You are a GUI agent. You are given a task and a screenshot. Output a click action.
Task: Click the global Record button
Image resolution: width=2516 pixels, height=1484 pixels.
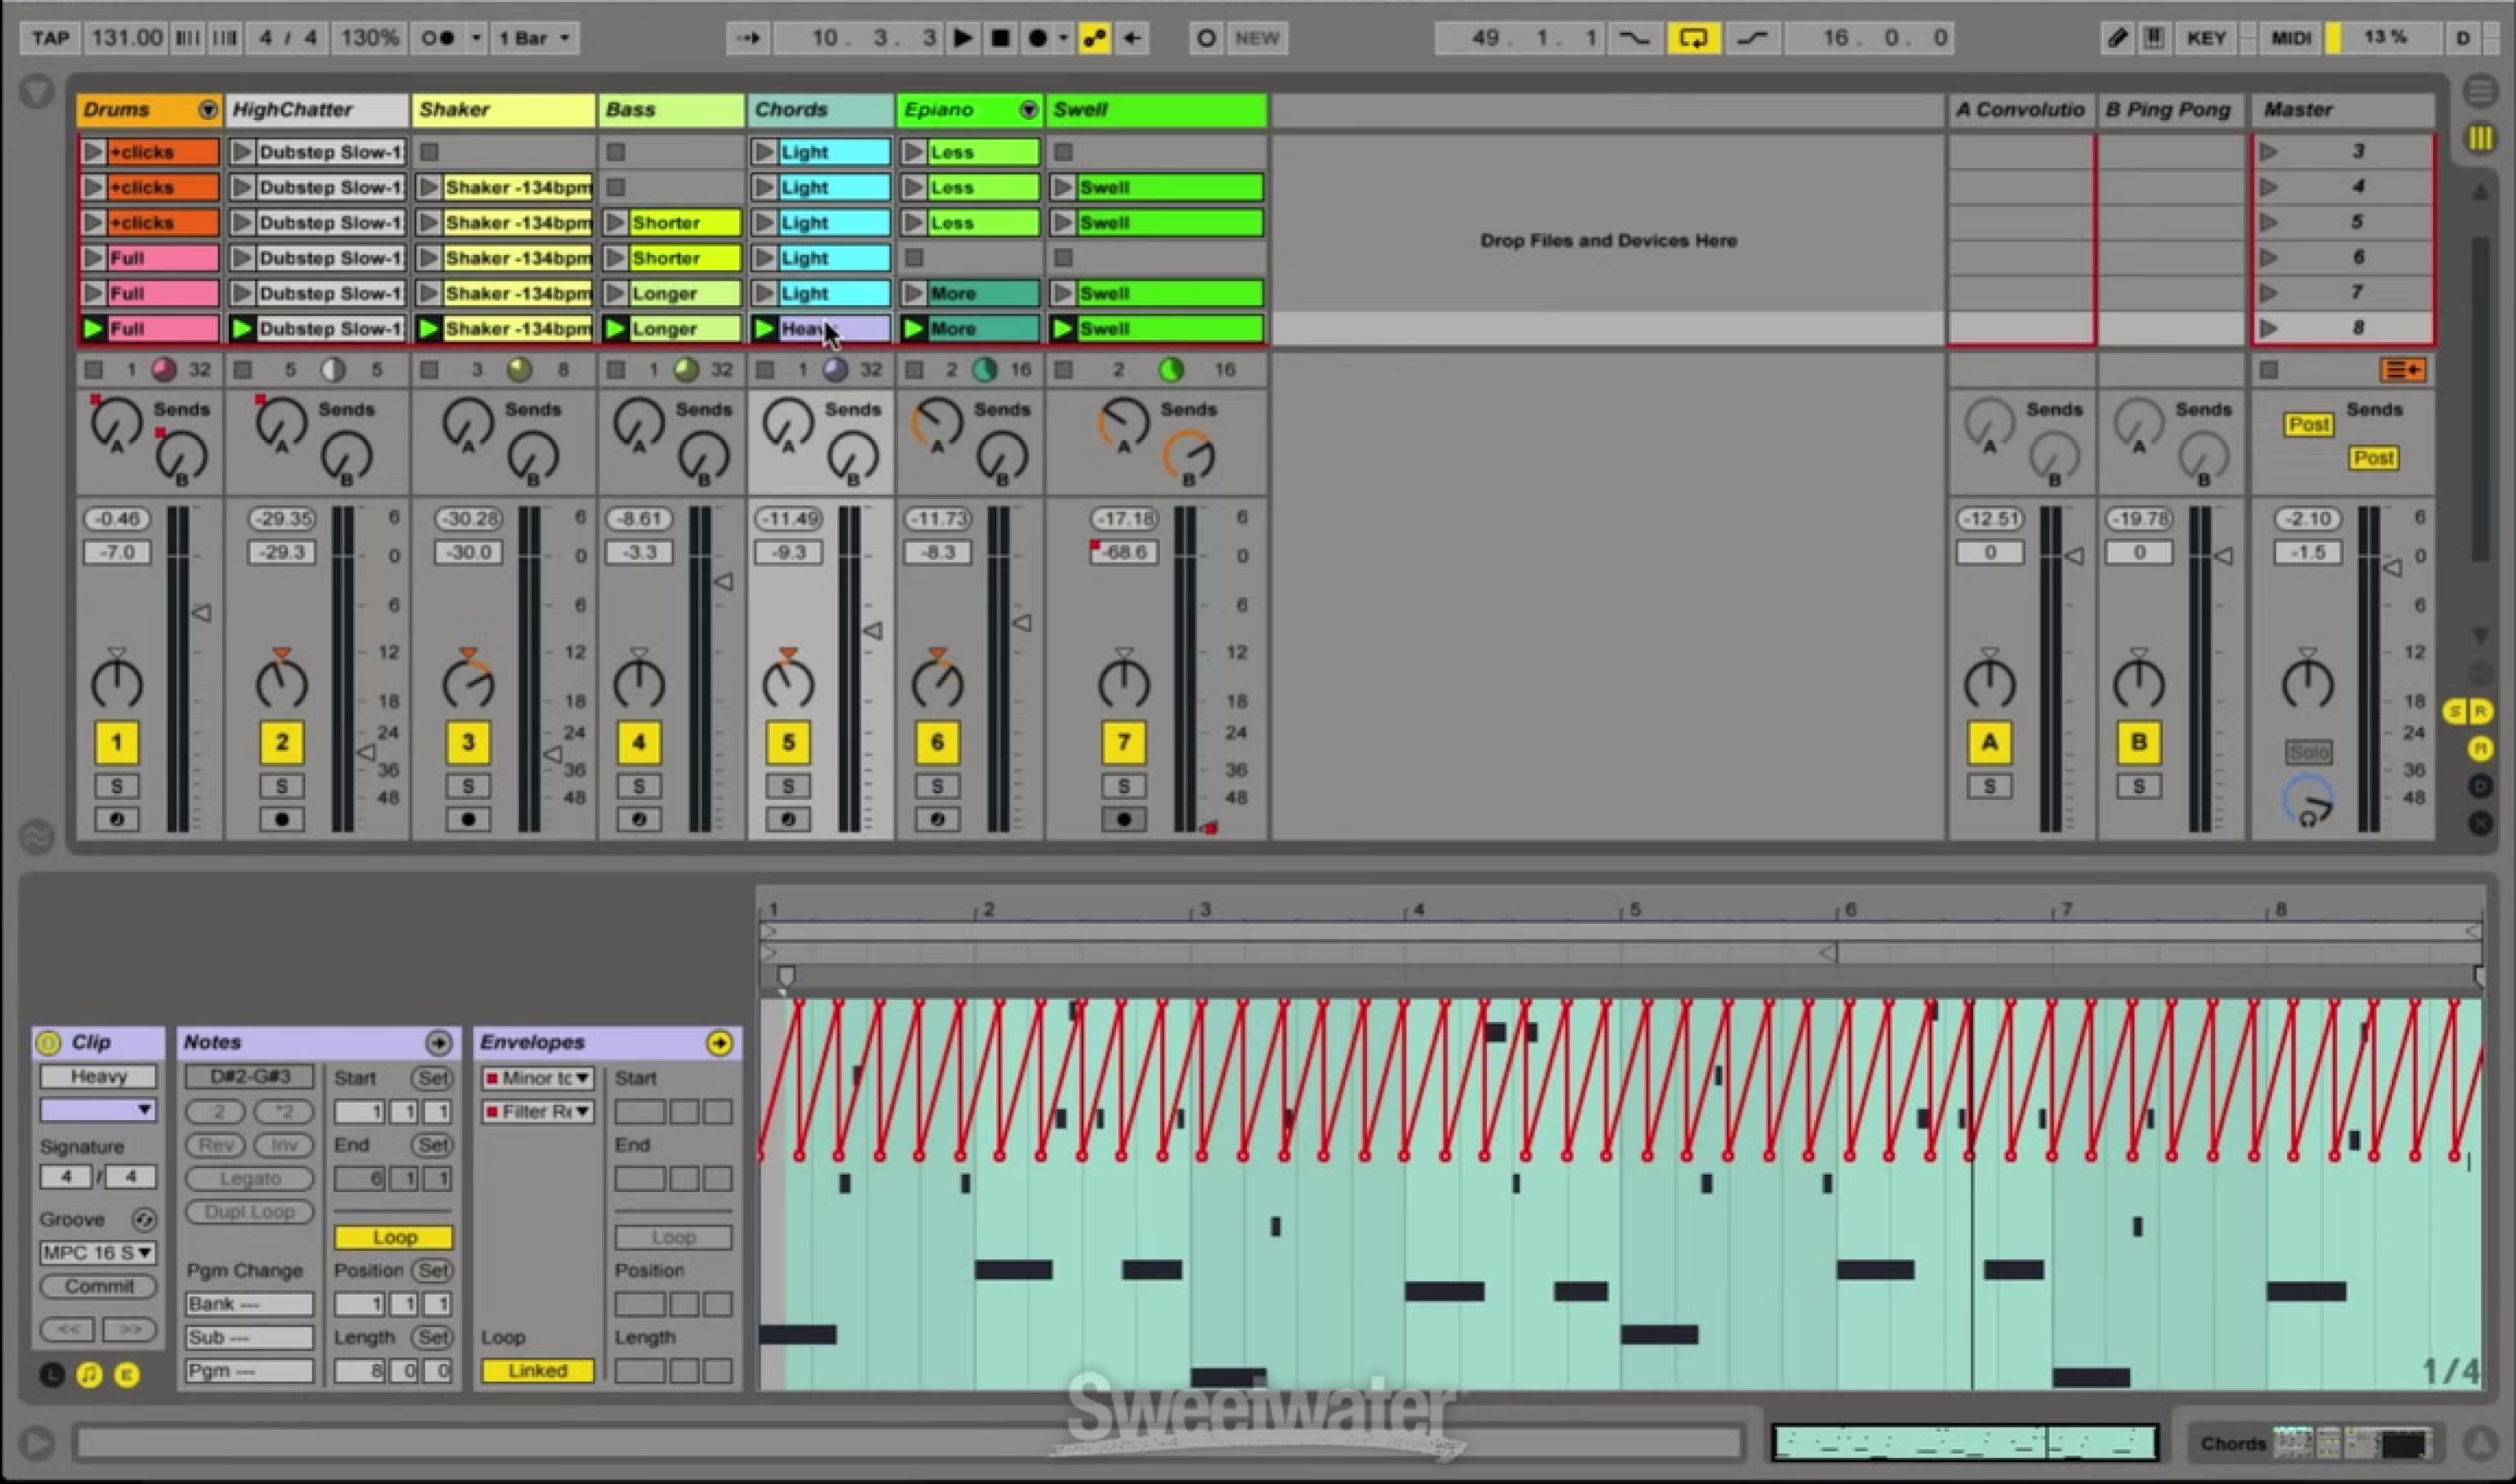pyautogui.click(x=1038, y=38)
